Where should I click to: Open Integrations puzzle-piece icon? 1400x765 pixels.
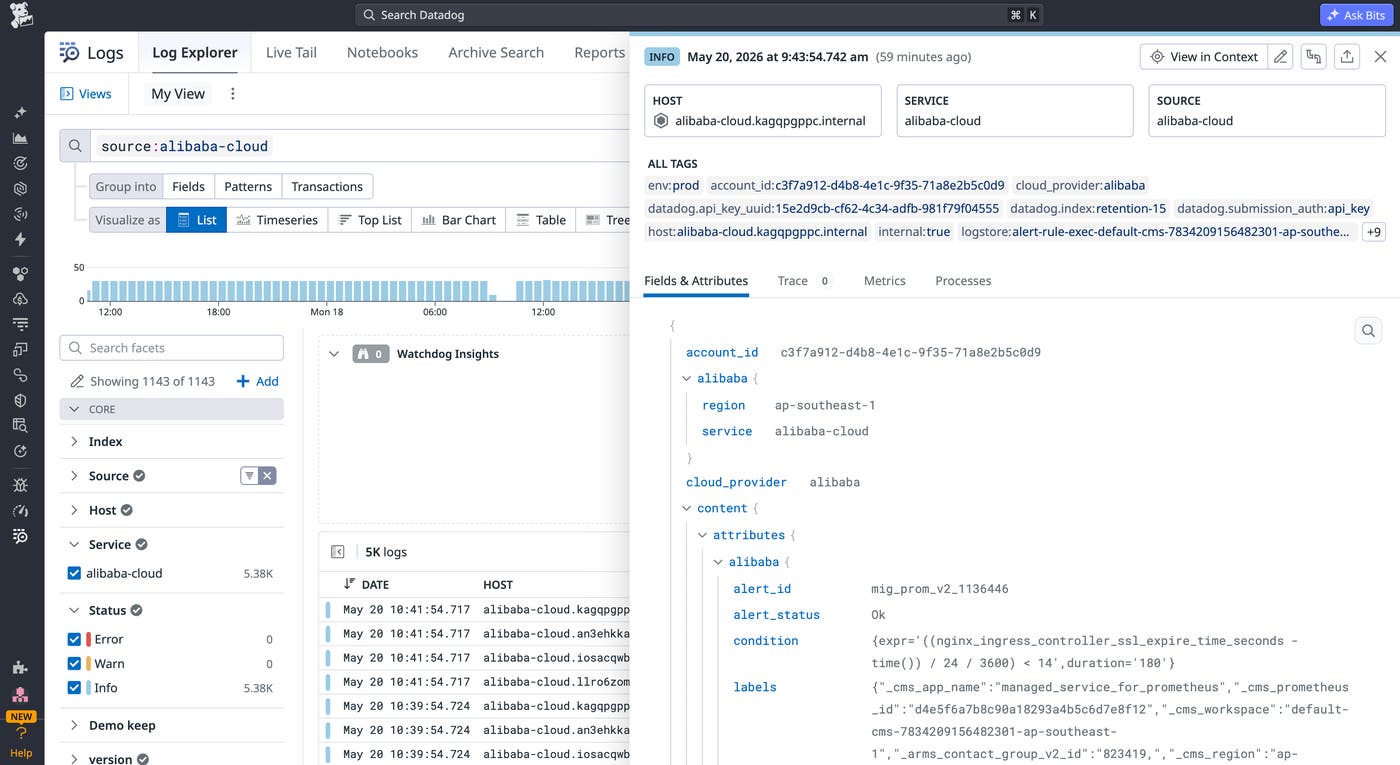pyautogui.click(x=20, y=668)
